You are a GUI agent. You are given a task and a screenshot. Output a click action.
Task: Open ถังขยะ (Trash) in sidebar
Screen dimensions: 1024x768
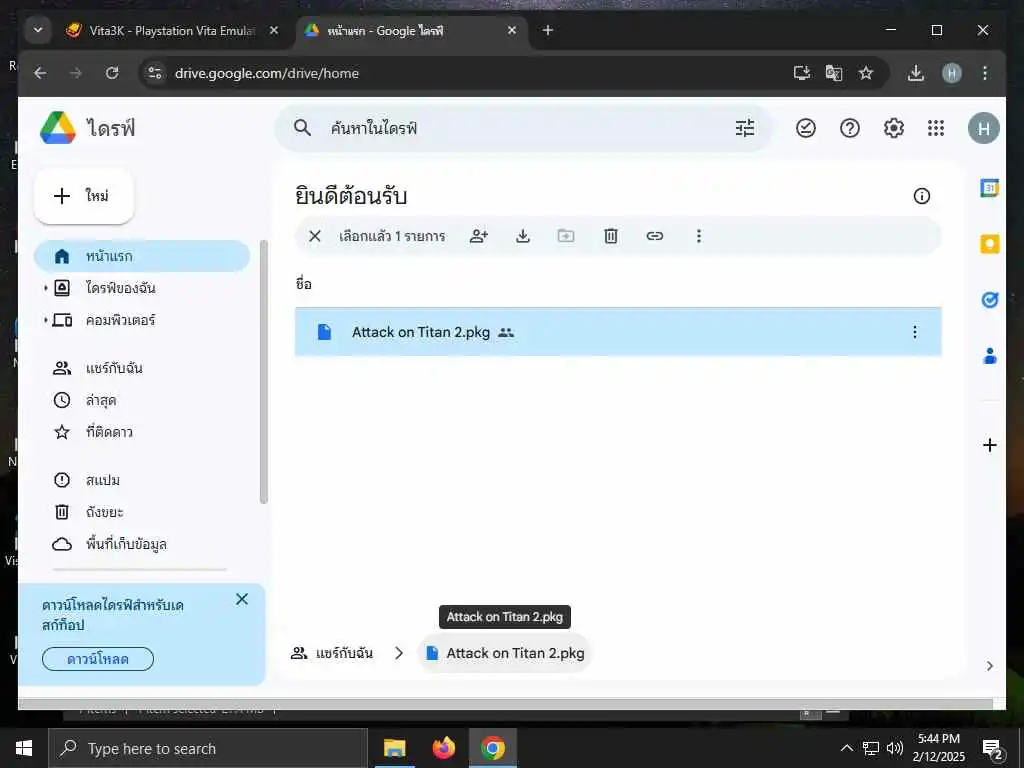[142, 512]
